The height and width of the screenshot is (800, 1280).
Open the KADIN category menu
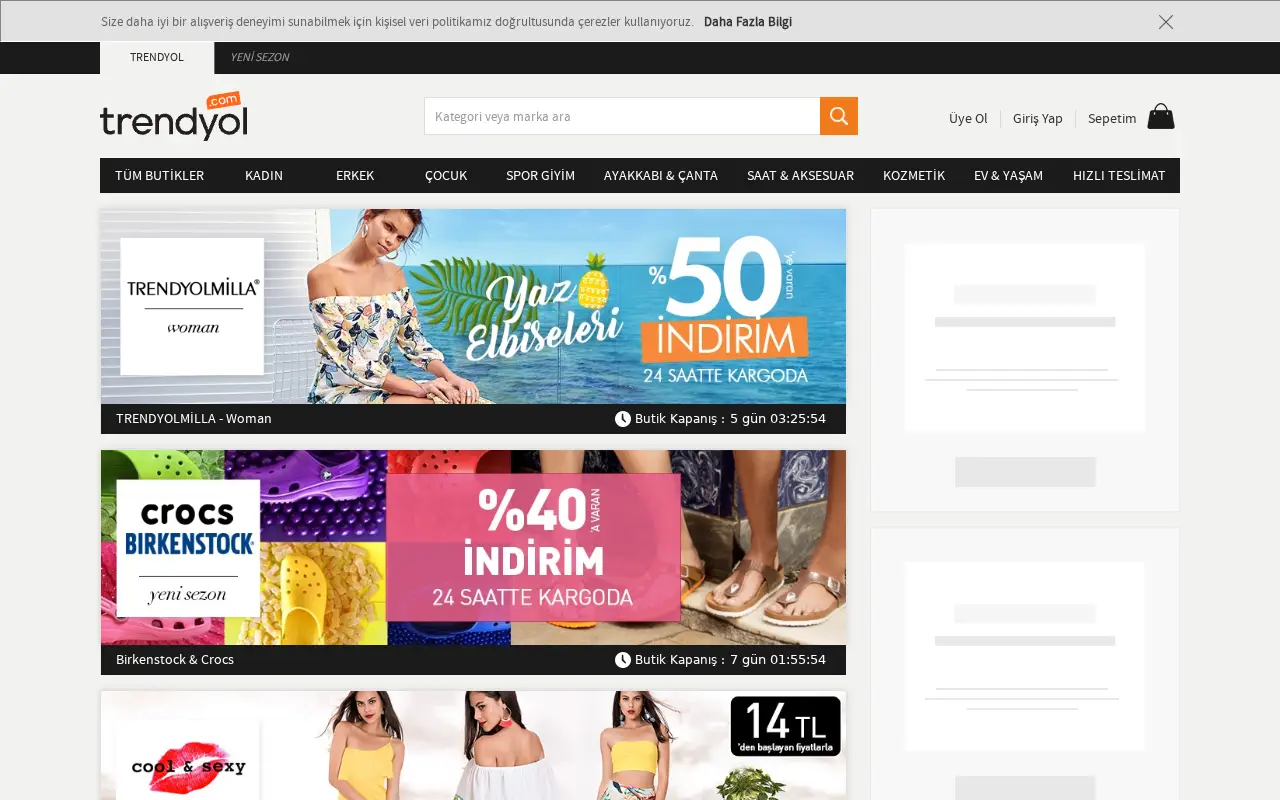(264, 175)
